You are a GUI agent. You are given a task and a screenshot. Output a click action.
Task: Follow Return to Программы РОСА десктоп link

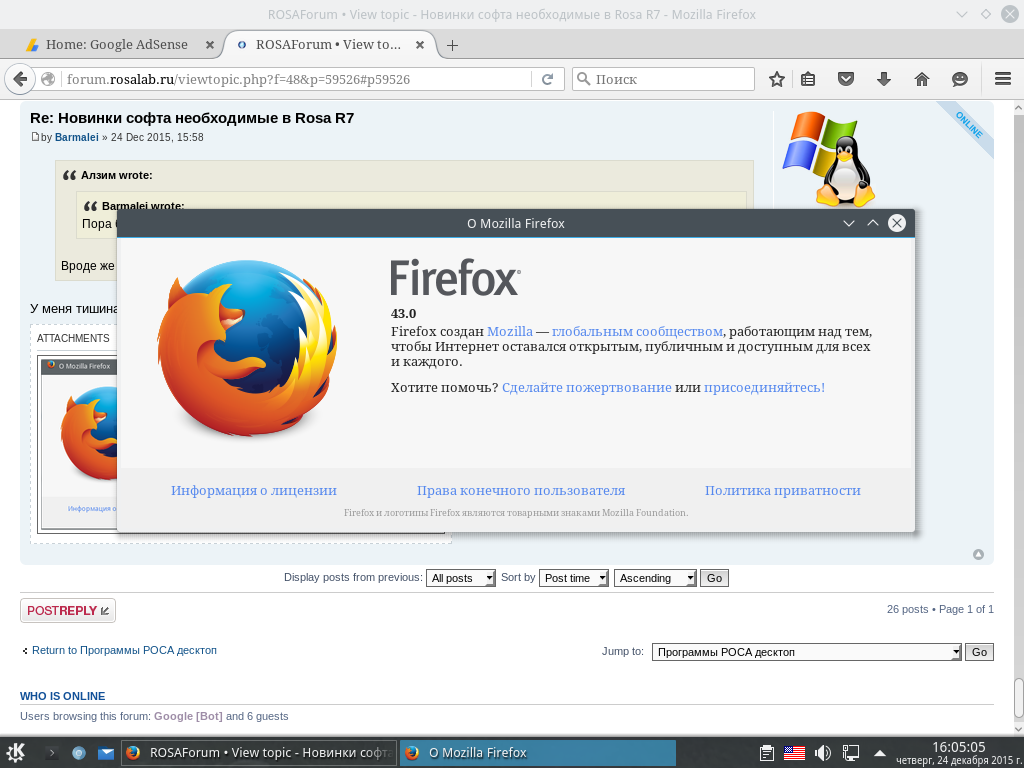[124, 650]
